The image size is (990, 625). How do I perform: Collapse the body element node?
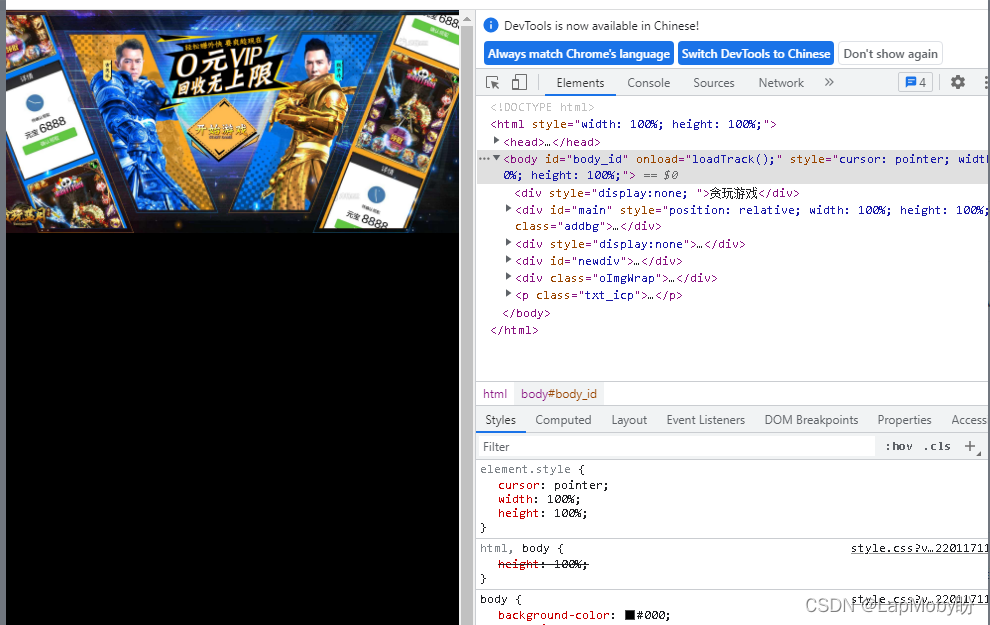(496, 158)
